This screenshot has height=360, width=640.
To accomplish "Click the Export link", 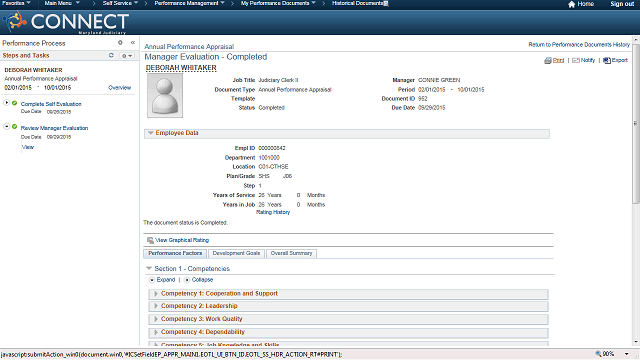I will pyautogui.click(x=620, y=60).
